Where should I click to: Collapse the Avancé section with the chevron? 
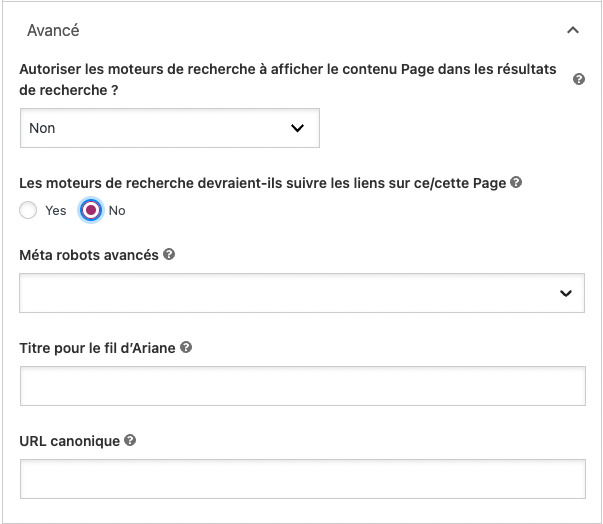pos(573,31)
